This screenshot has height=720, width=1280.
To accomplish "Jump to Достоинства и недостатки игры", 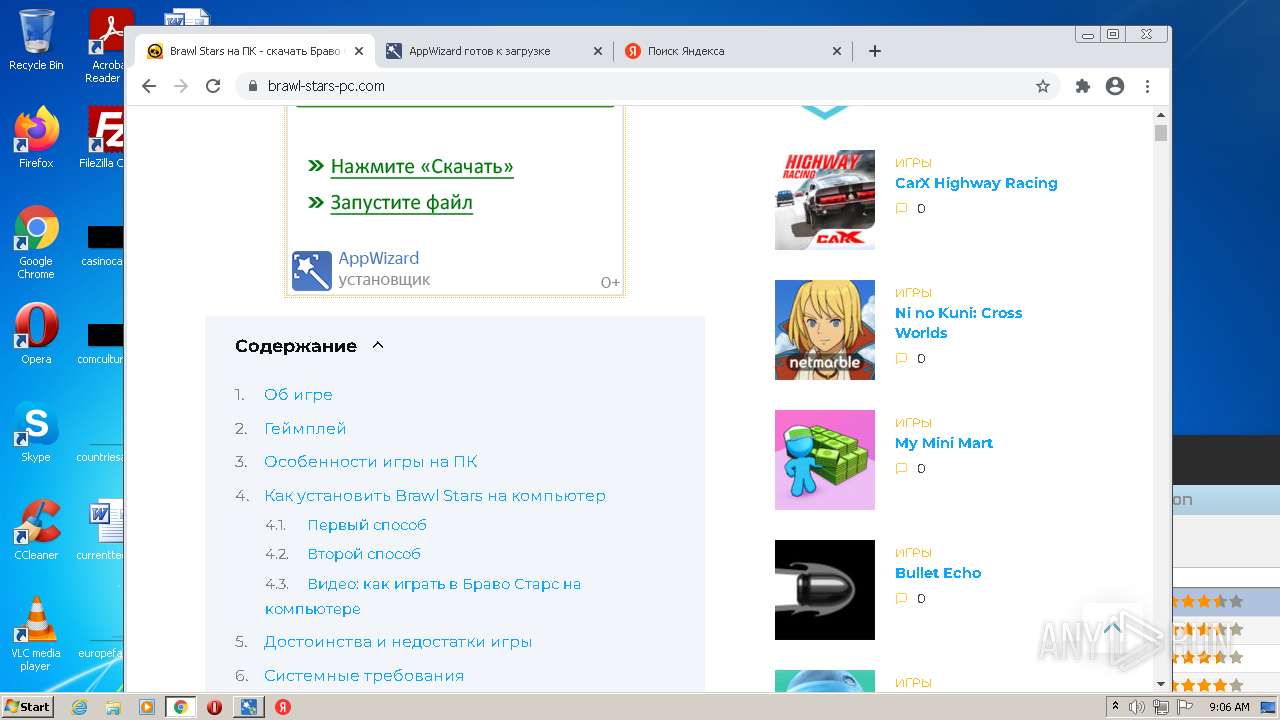I will coord(398,642).
